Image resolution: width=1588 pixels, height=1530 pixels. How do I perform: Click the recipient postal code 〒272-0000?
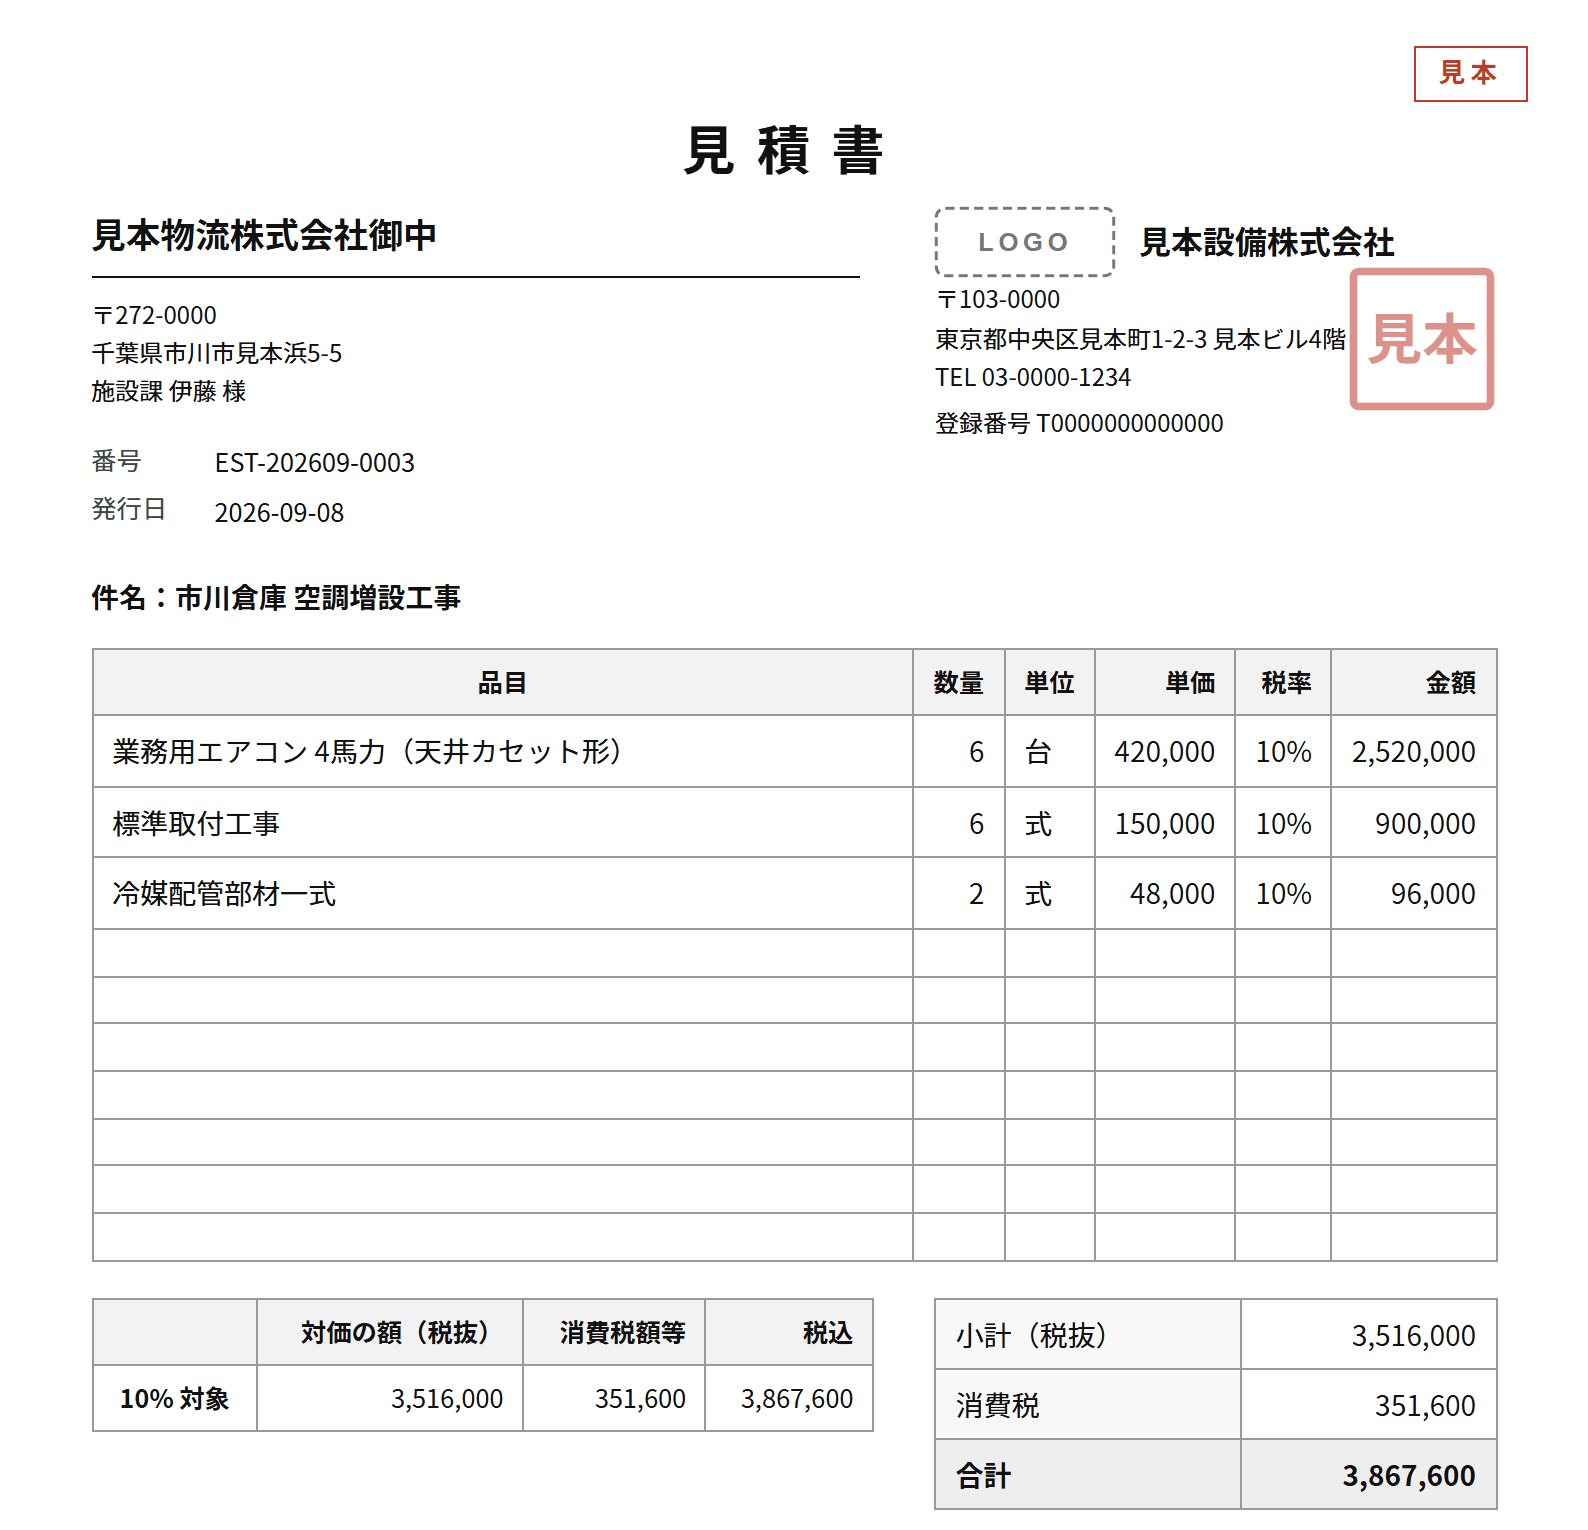pos(154,315)
